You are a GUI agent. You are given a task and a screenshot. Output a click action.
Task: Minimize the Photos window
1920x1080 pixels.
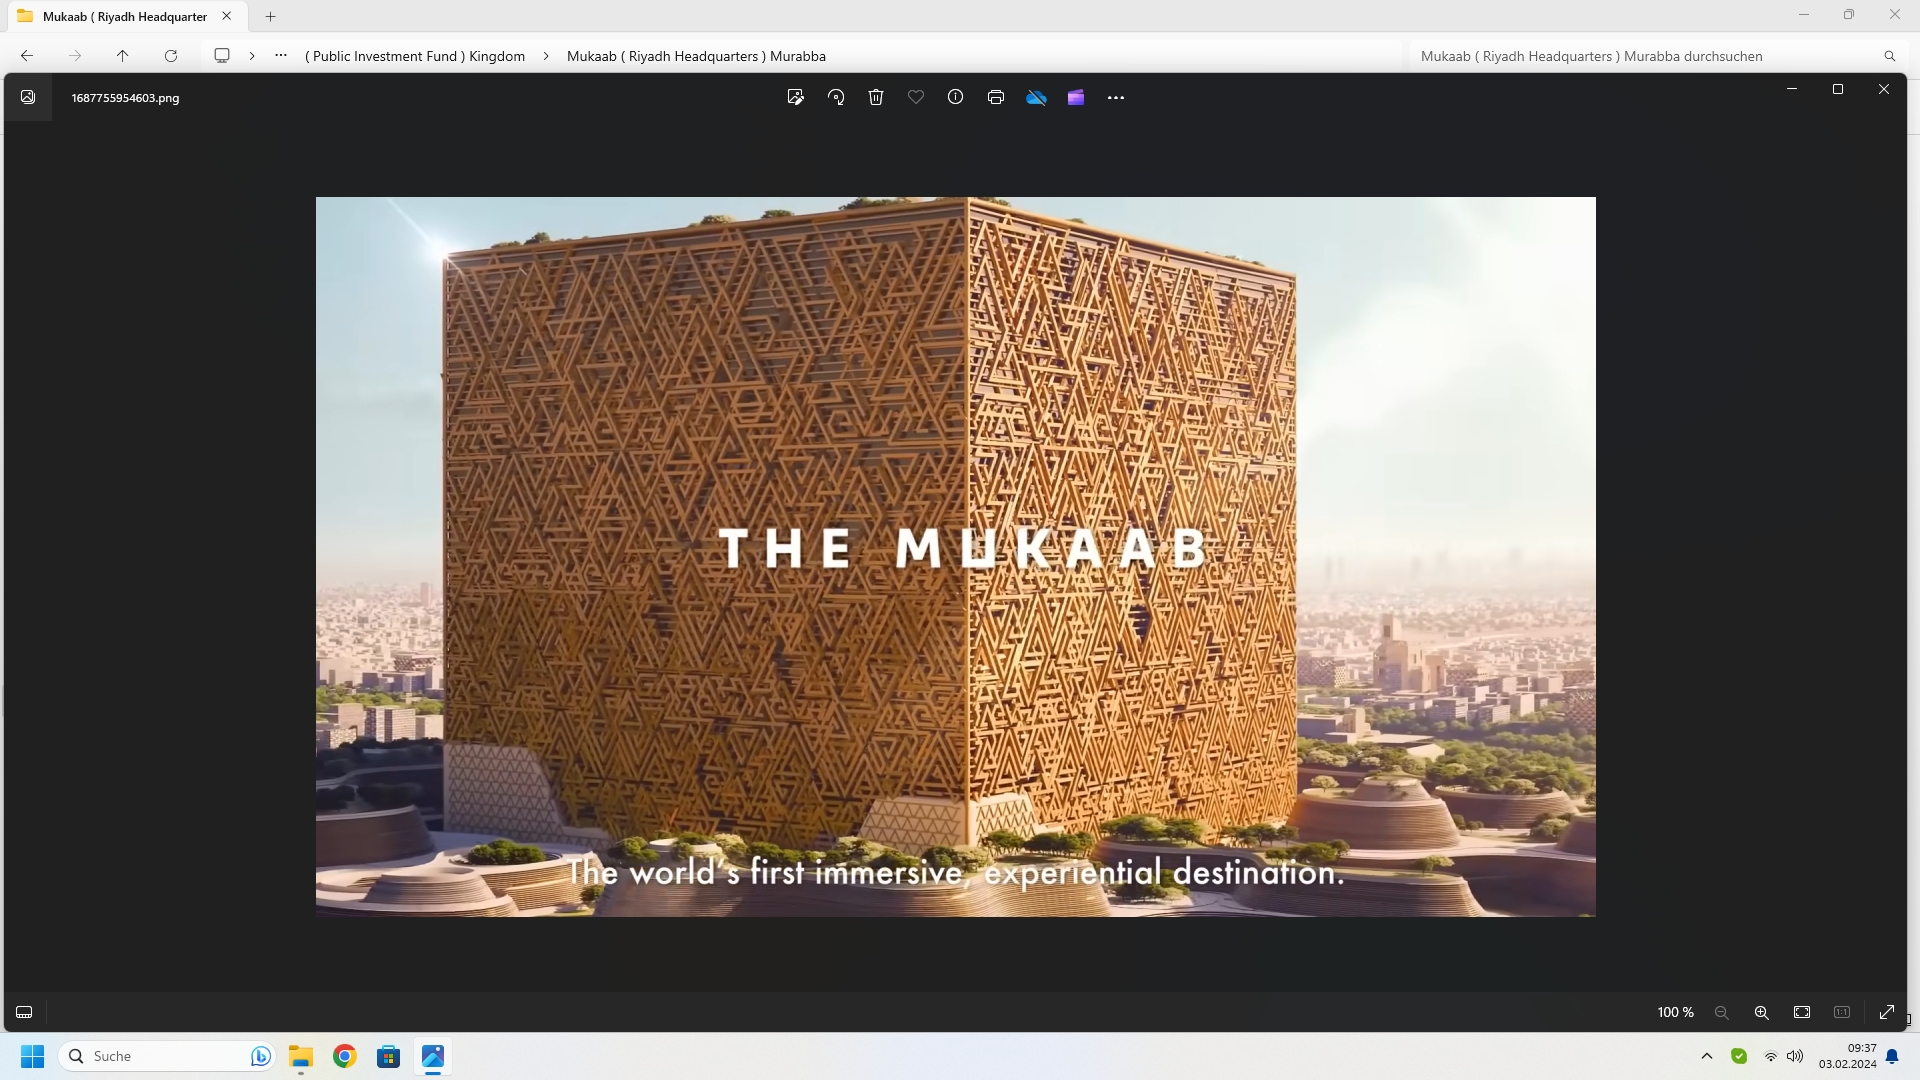point(1792,89)
